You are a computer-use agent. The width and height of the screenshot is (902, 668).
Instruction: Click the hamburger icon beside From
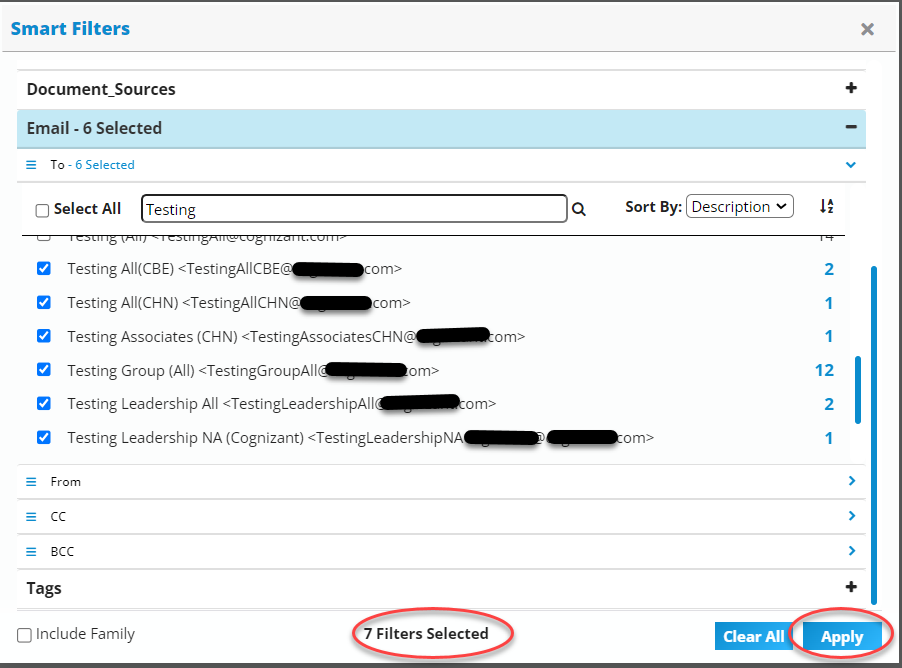click(33, 481)
